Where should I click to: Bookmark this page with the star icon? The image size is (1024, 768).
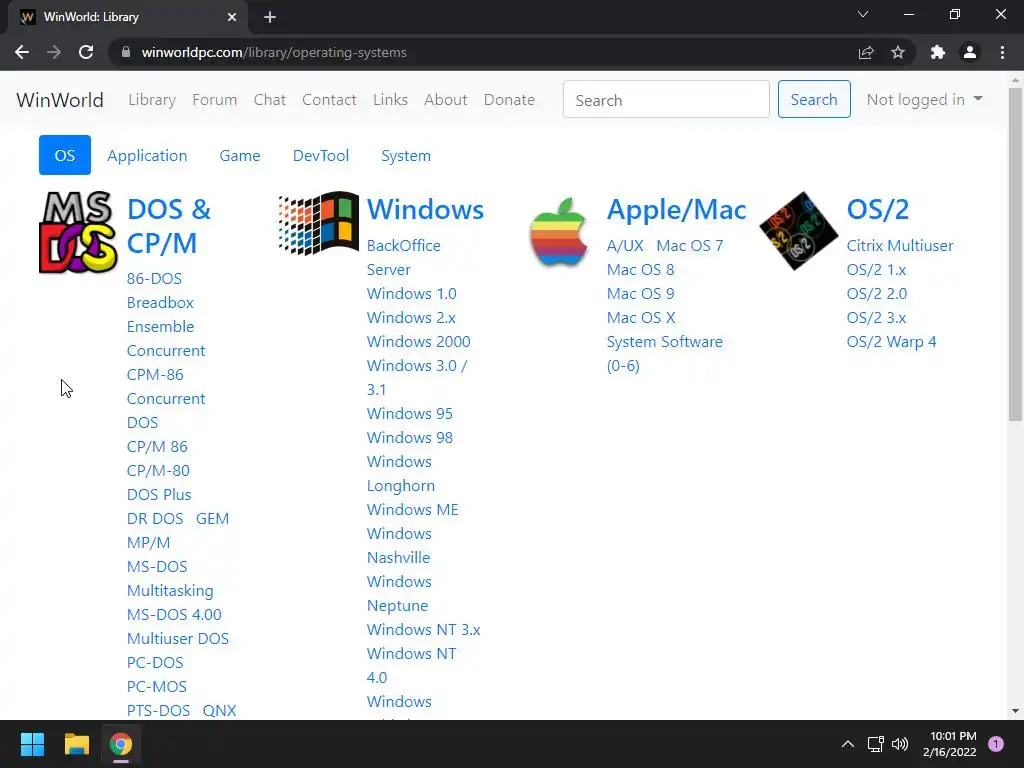[898, 52]
